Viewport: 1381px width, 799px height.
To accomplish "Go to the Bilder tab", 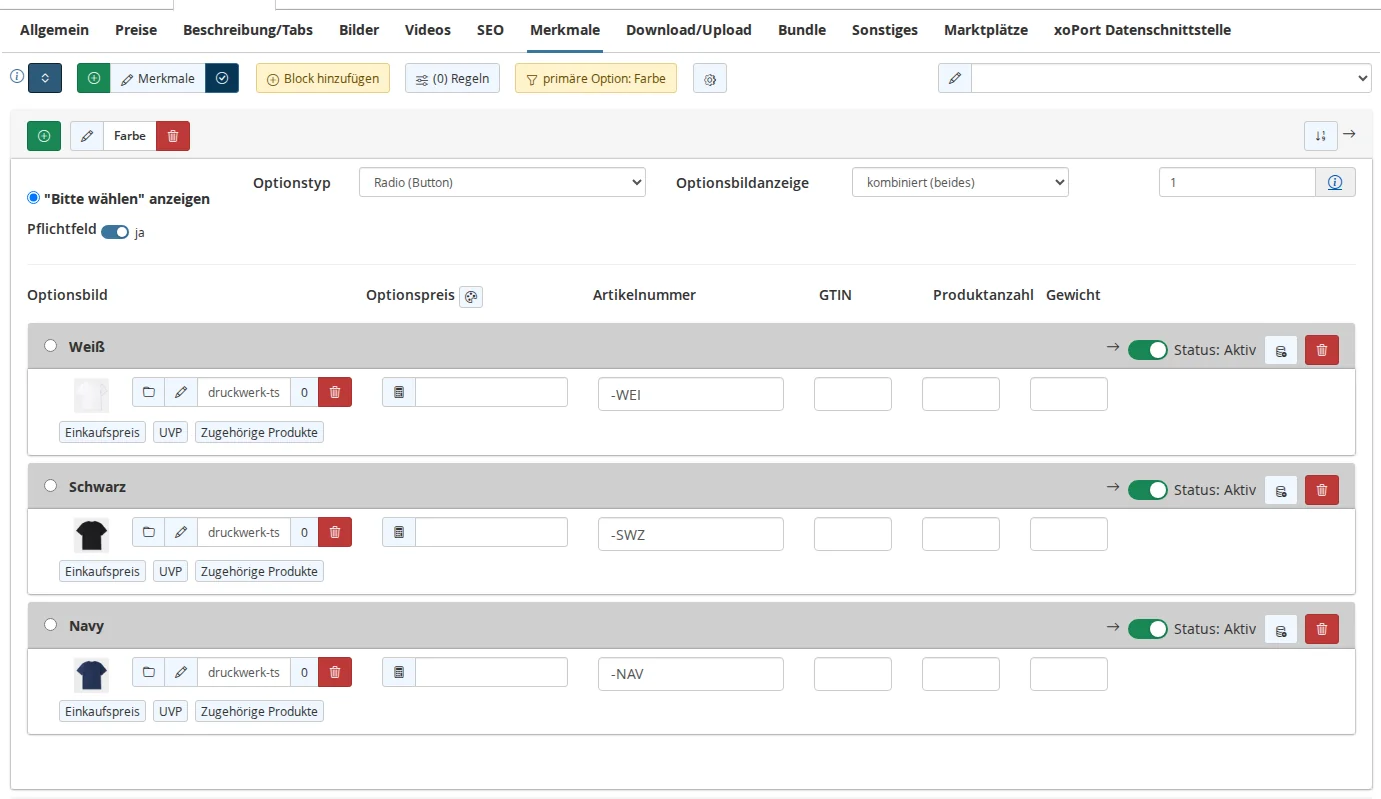I will [x=359, y=30].
